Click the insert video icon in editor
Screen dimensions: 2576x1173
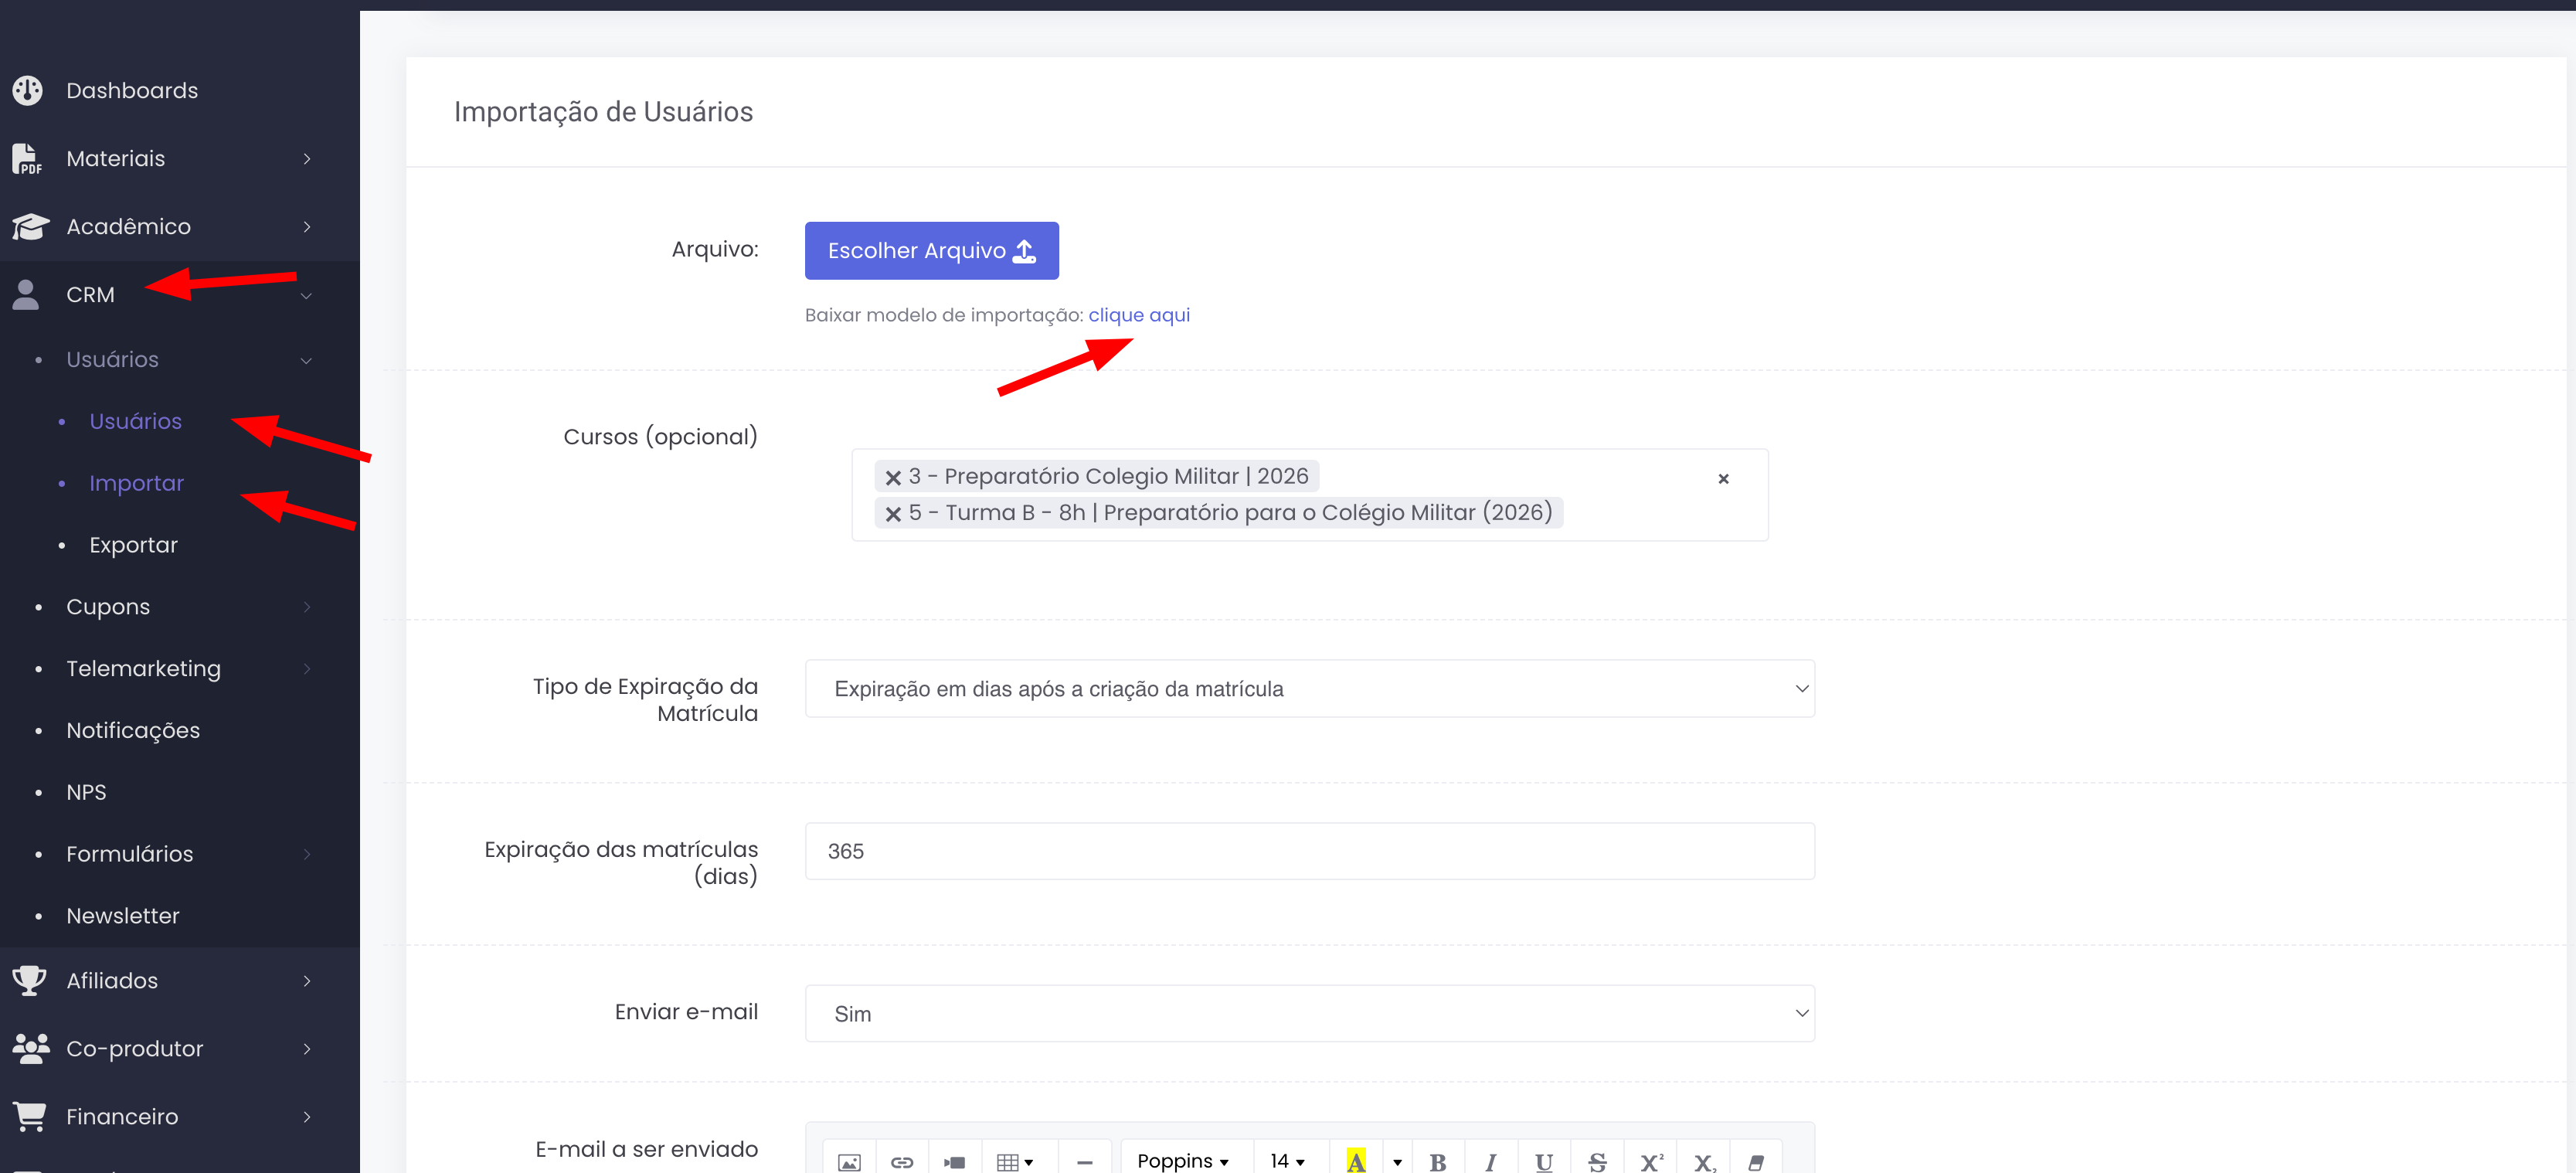pyautogui.click(x=954, y=1161)
